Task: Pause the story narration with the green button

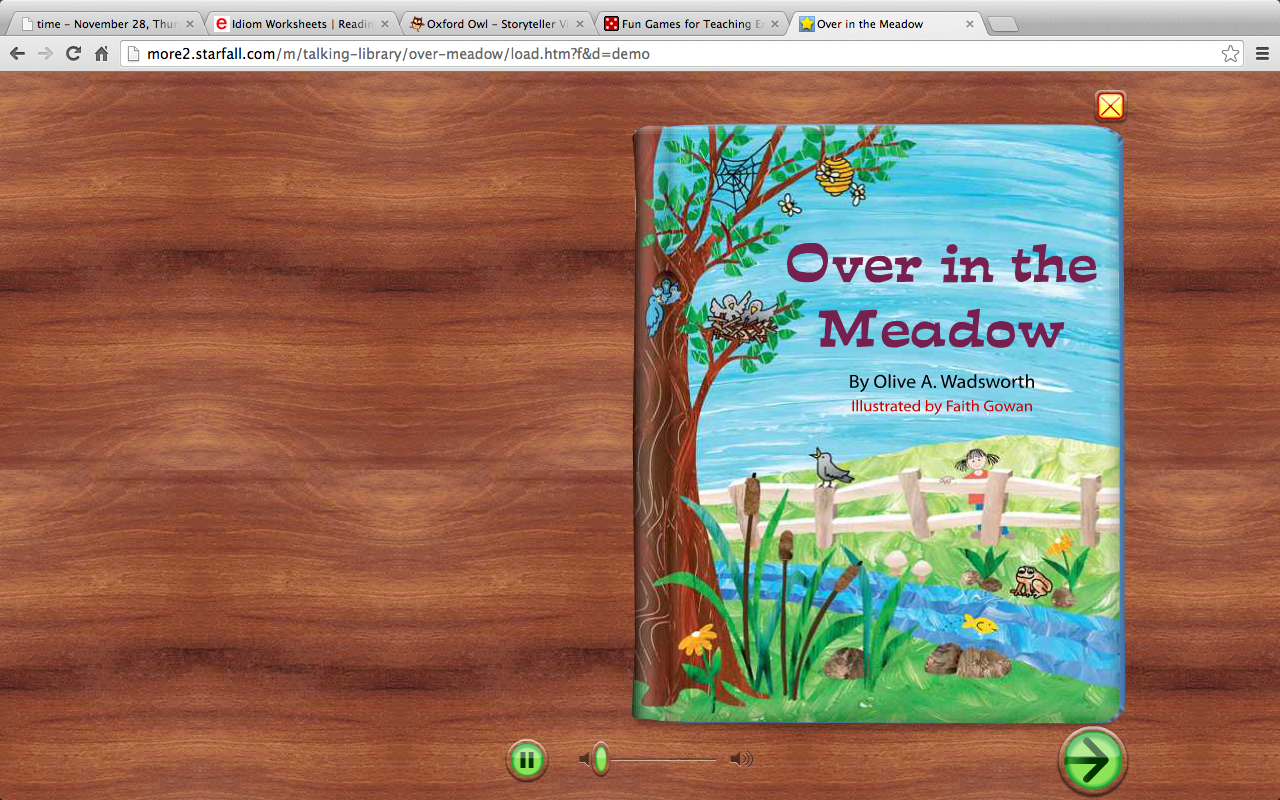Action: pyautogui.click(x=526, y=760)
